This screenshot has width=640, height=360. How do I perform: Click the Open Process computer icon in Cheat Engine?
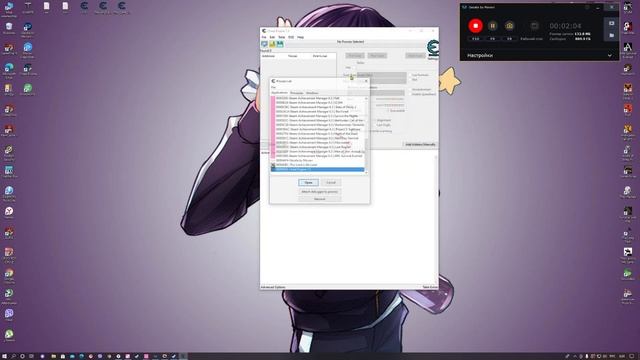264,44
